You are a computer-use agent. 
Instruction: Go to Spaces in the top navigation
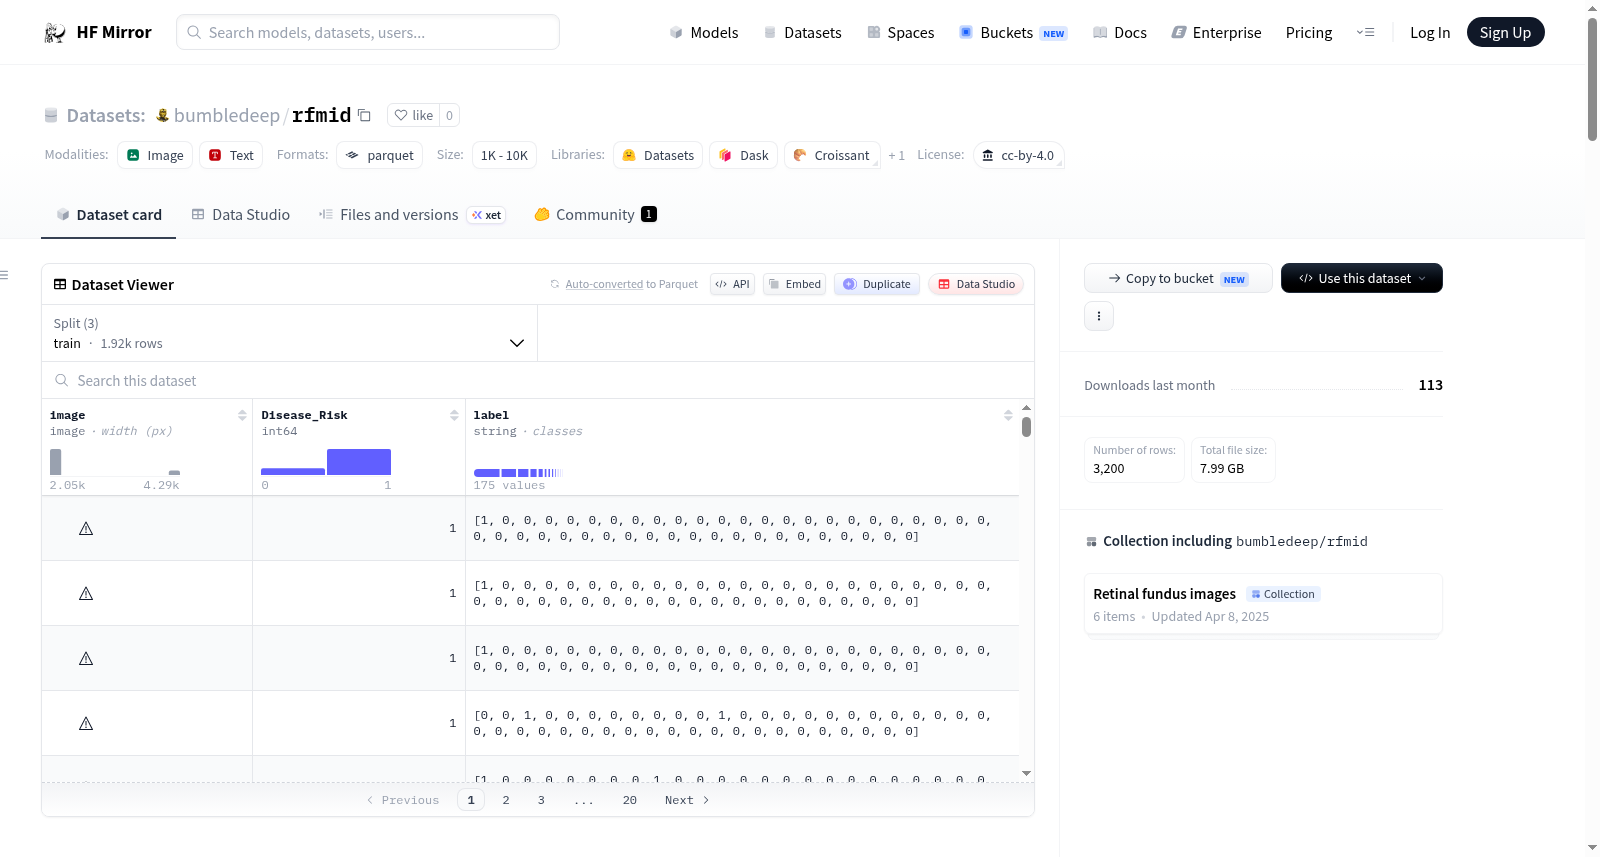(901, 33)
